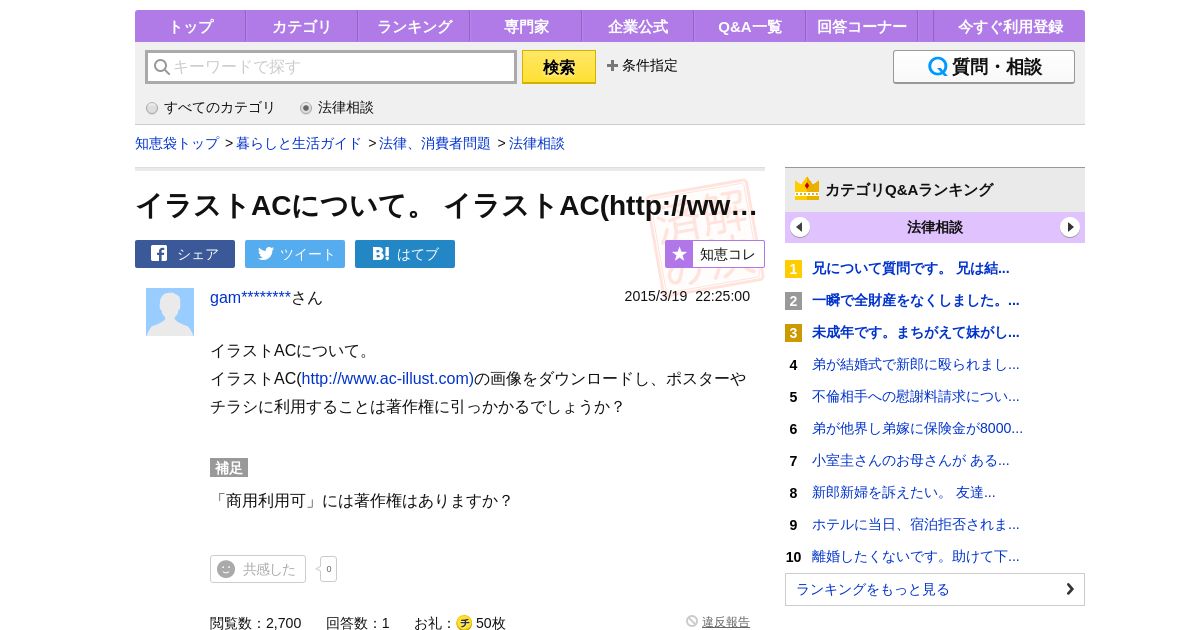Open ranking item 不倫相手への慰謝料請求につい
The image size is (1200, 630).
915,396
